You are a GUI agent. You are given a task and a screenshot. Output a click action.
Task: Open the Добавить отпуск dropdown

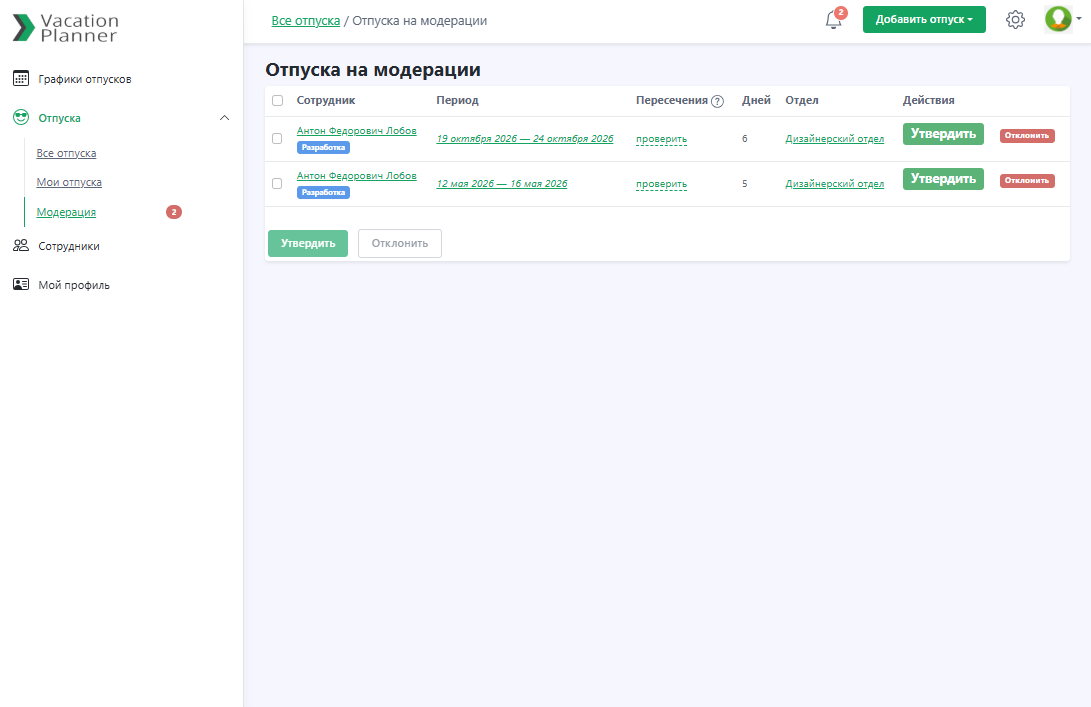[x=924, y=19]
